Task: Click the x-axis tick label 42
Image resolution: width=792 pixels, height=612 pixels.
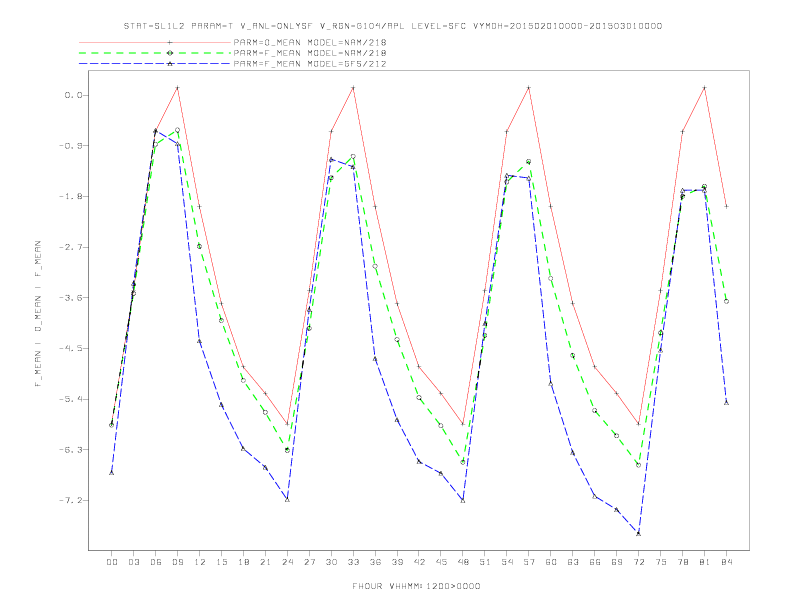Action: (x=419, y=562)
